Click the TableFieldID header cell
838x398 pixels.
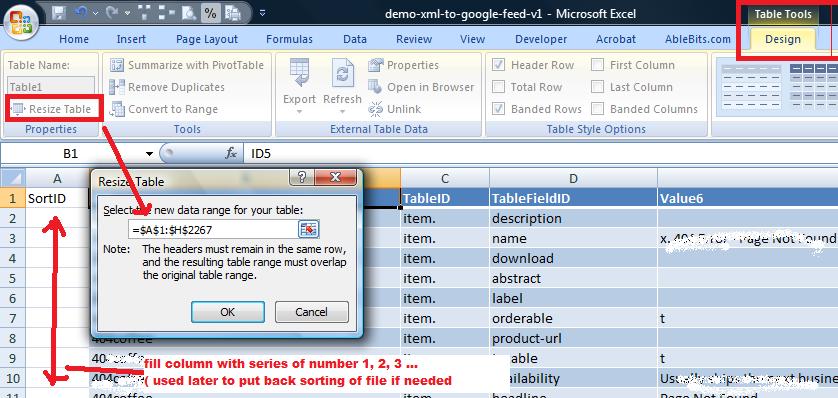(573, 198)
